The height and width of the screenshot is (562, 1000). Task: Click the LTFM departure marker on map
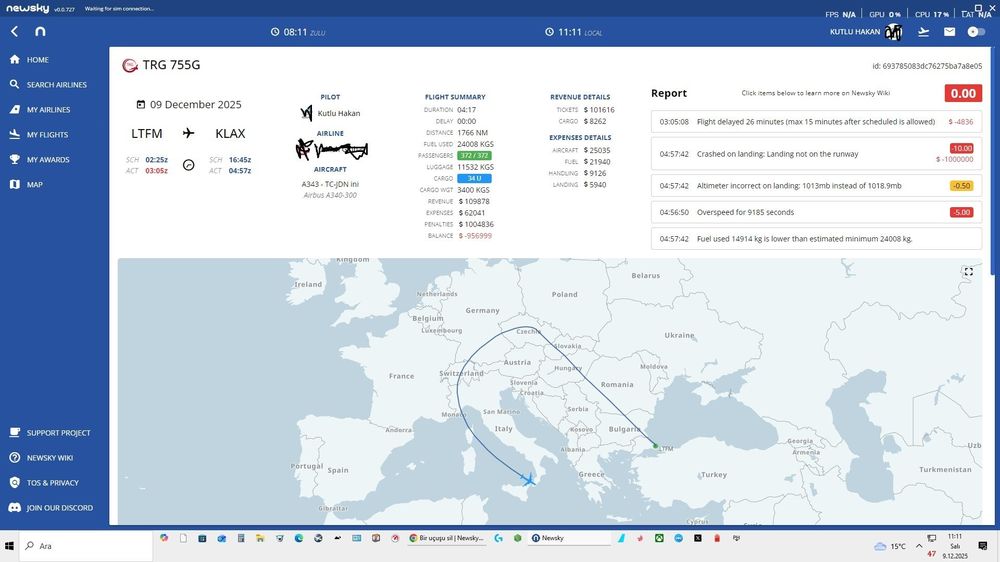655,446
